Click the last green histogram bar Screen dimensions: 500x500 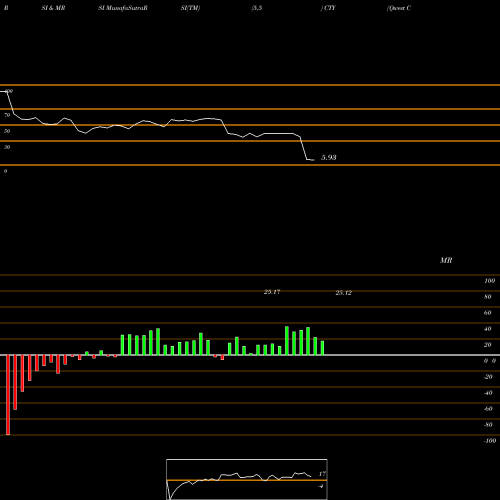click(x=322, y=348)
